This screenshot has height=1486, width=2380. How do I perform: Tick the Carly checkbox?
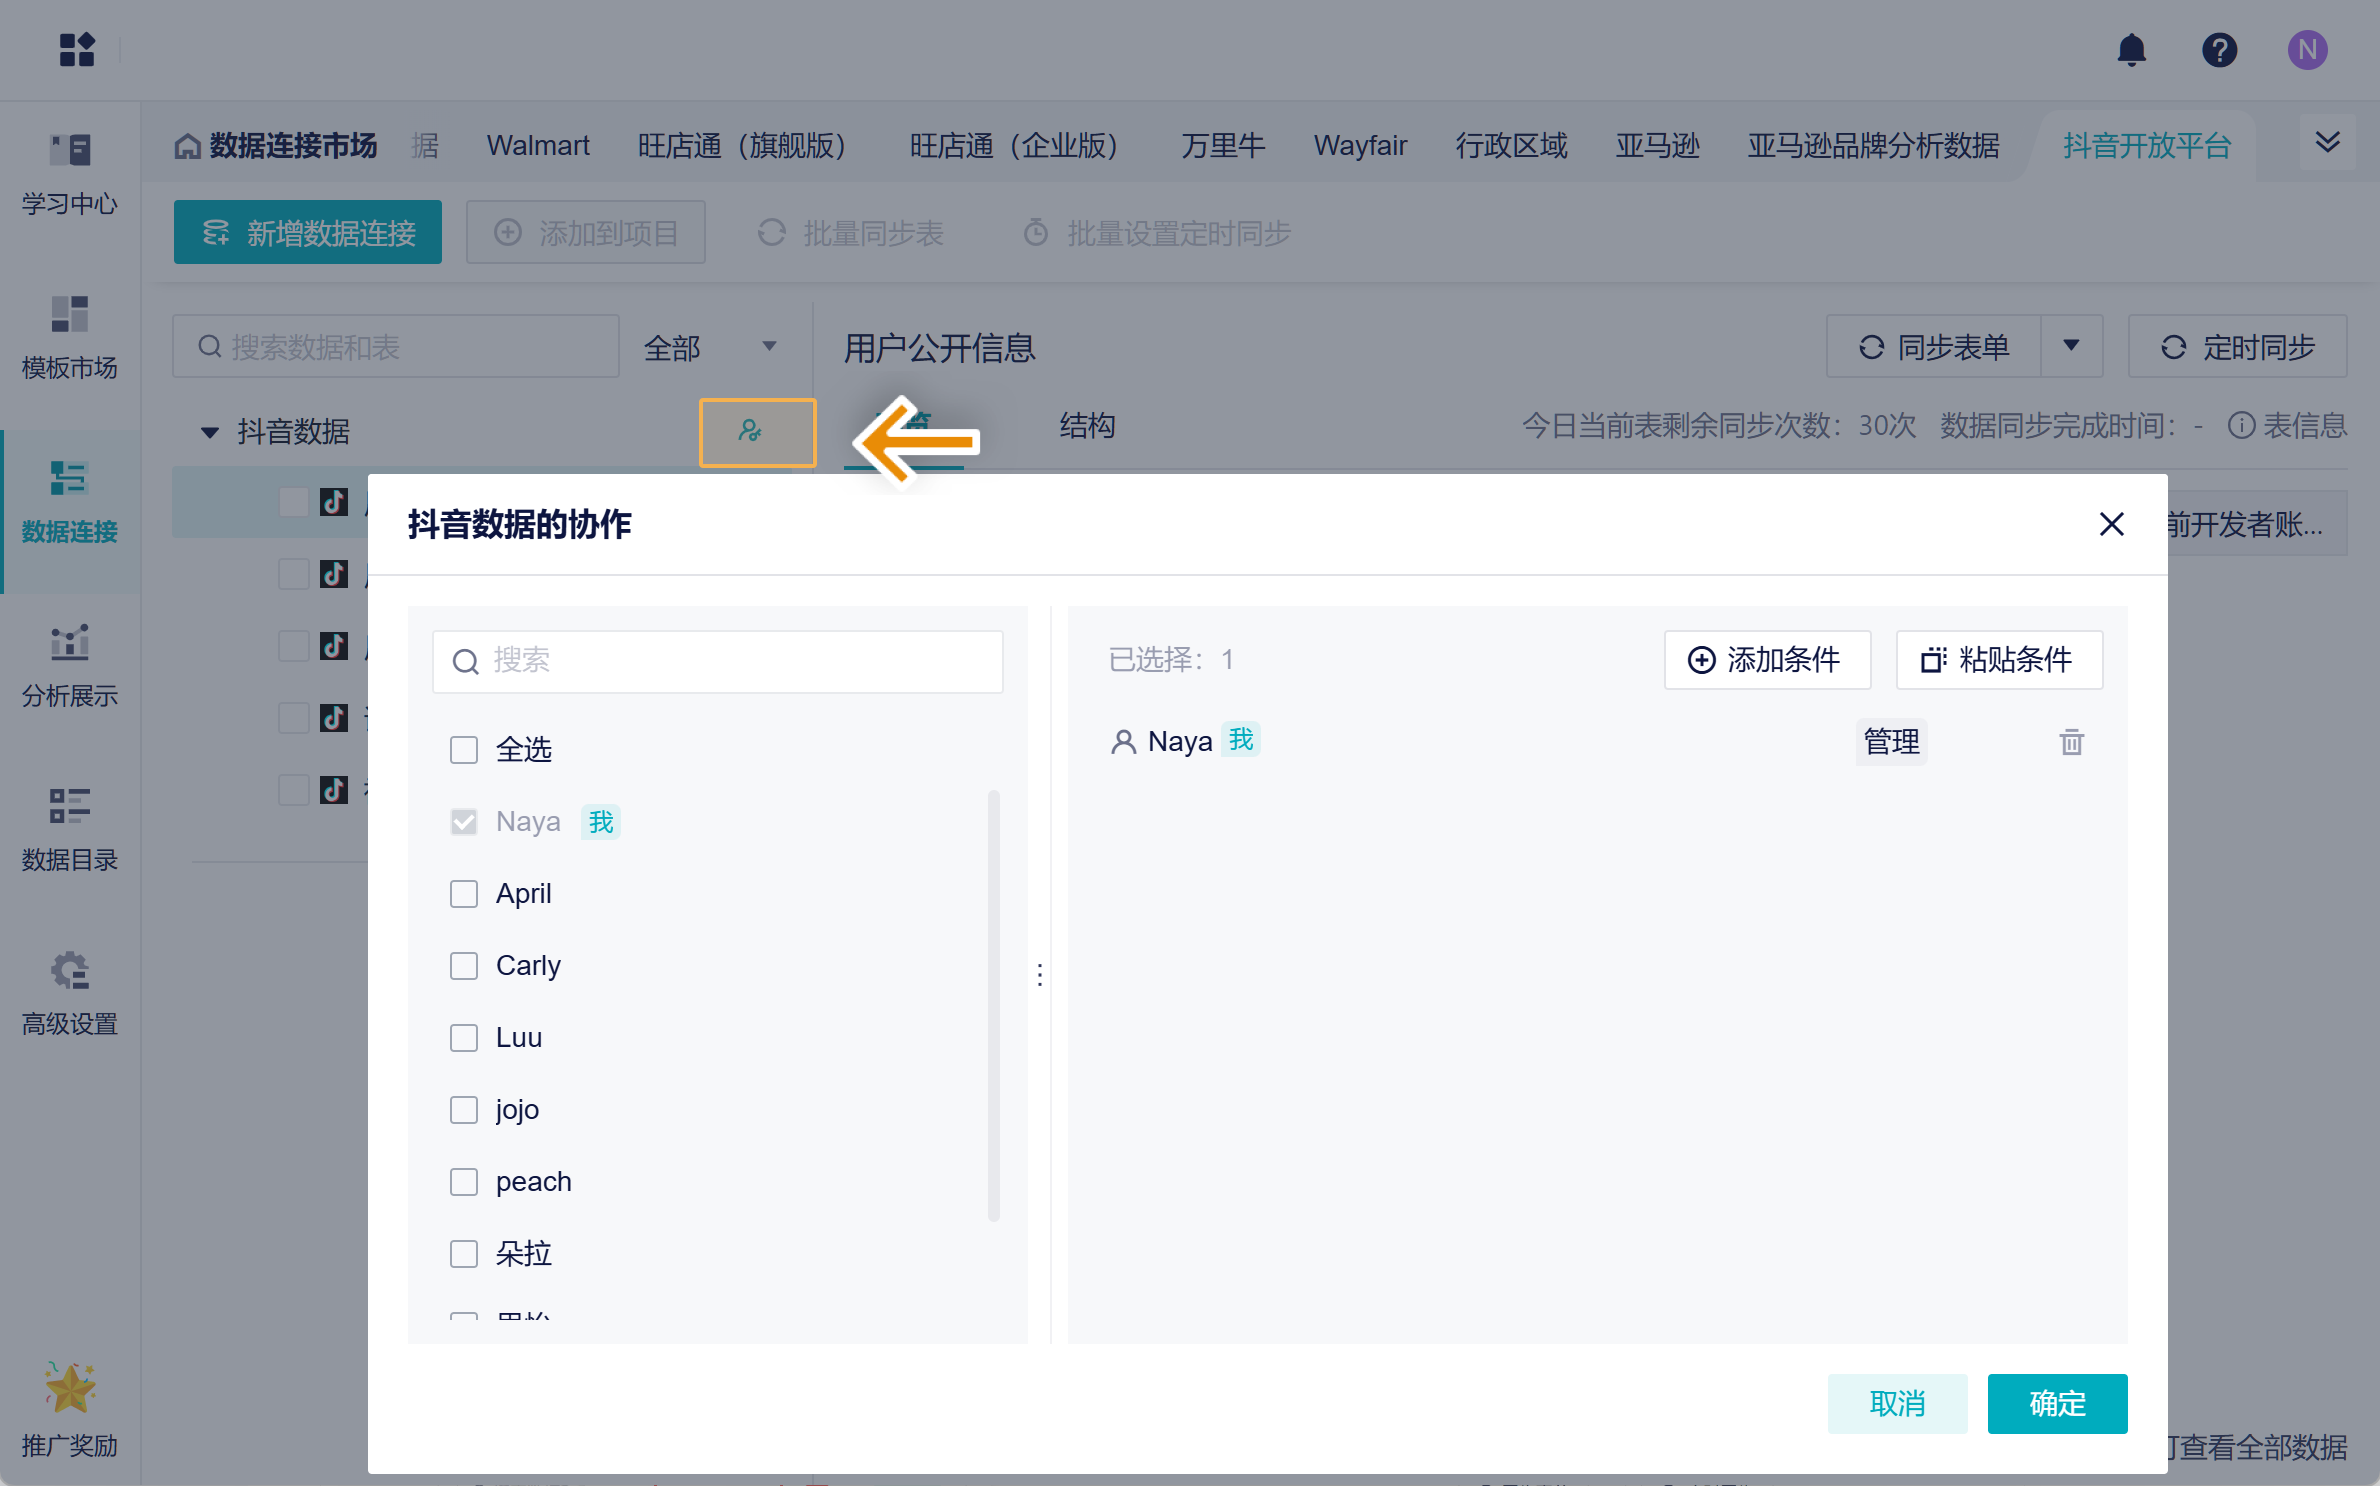pyautogui.click(x=464, y=966)
